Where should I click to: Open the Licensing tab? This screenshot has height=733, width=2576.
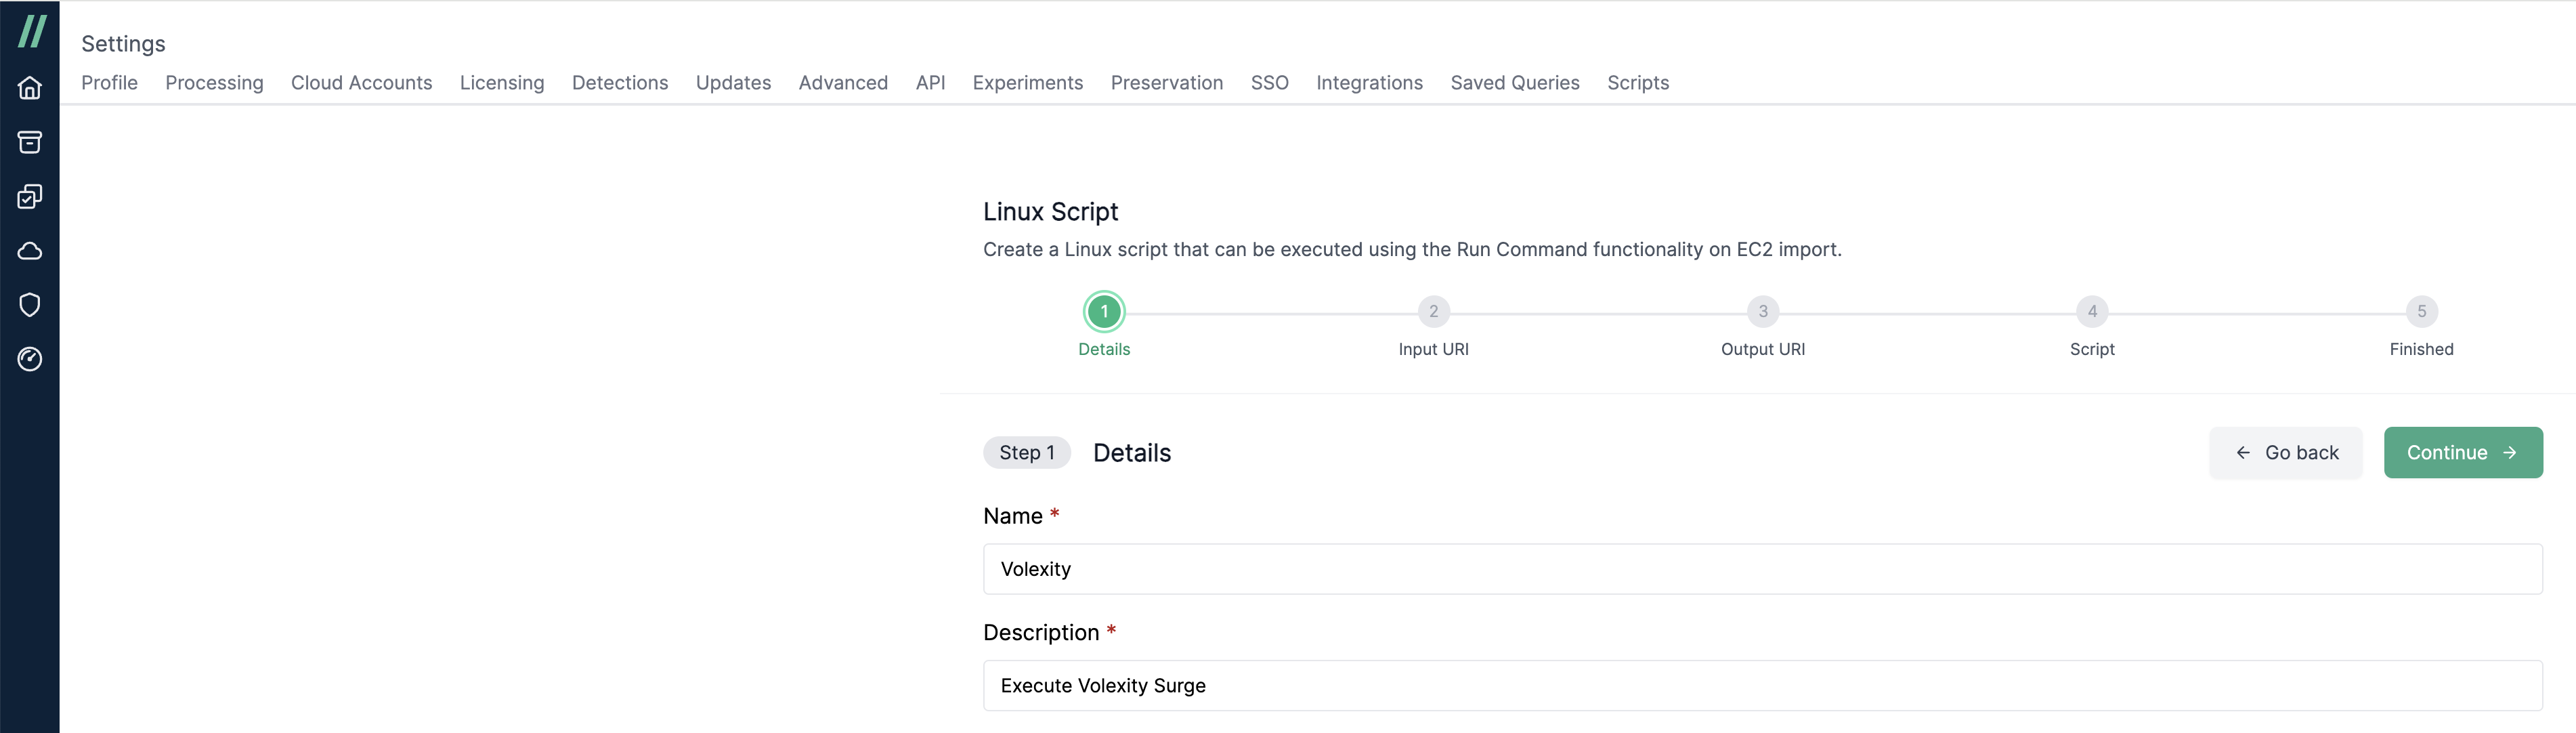[502, 83]
